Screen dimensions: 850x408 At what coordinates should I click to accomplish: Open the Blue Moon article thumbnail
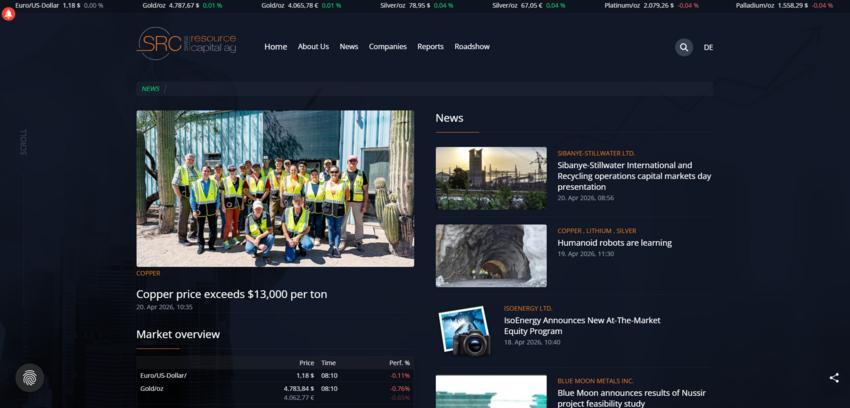(x=491, y=392)
